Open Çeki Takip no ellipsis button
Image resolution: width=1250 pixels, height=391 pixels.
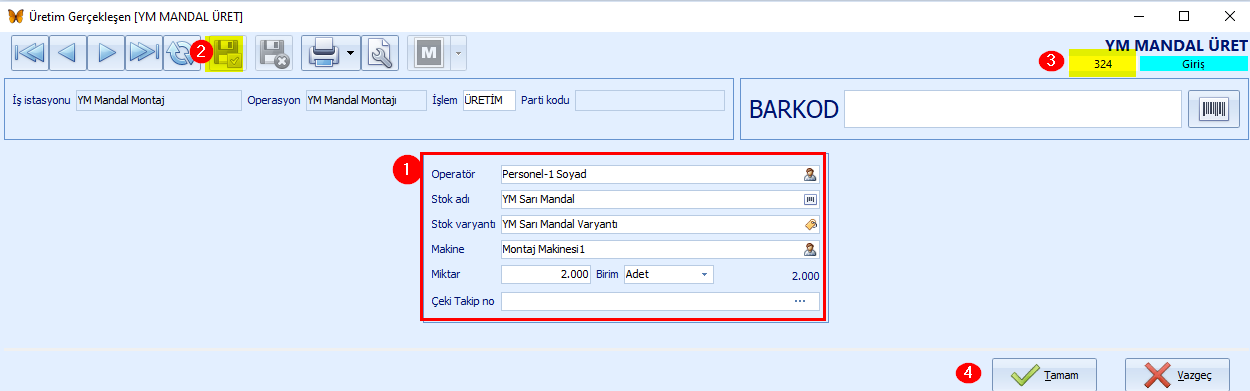click(x=800, y=301)
